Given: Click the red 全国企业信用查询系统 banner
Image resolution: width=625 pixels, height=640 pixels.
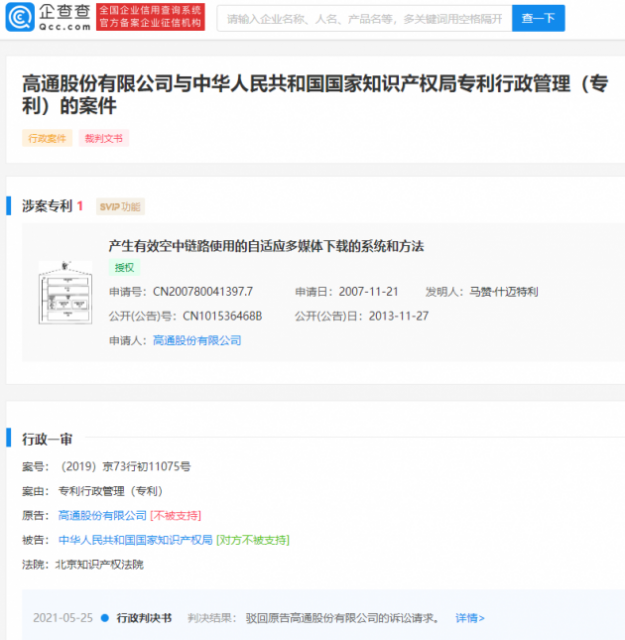Looking at the screenshot, I should click(x=150, y=17).
